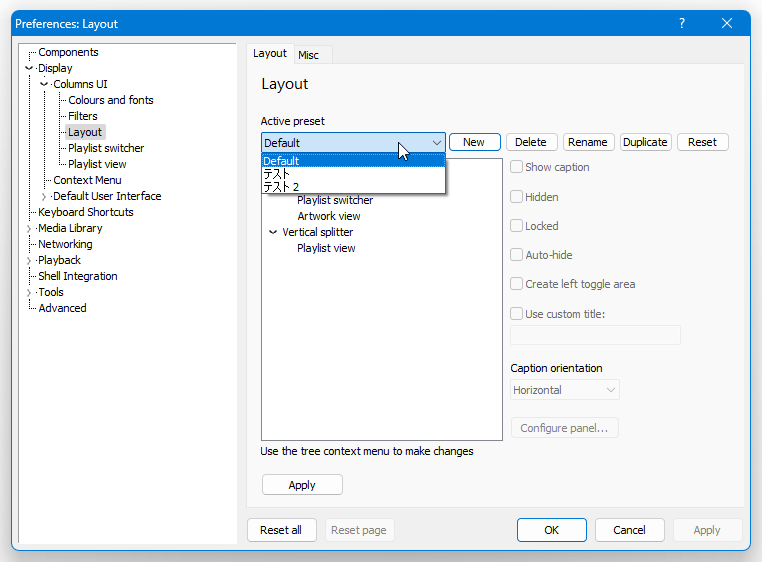Click the Reset all button
The image size is (762, 562).
281,530
